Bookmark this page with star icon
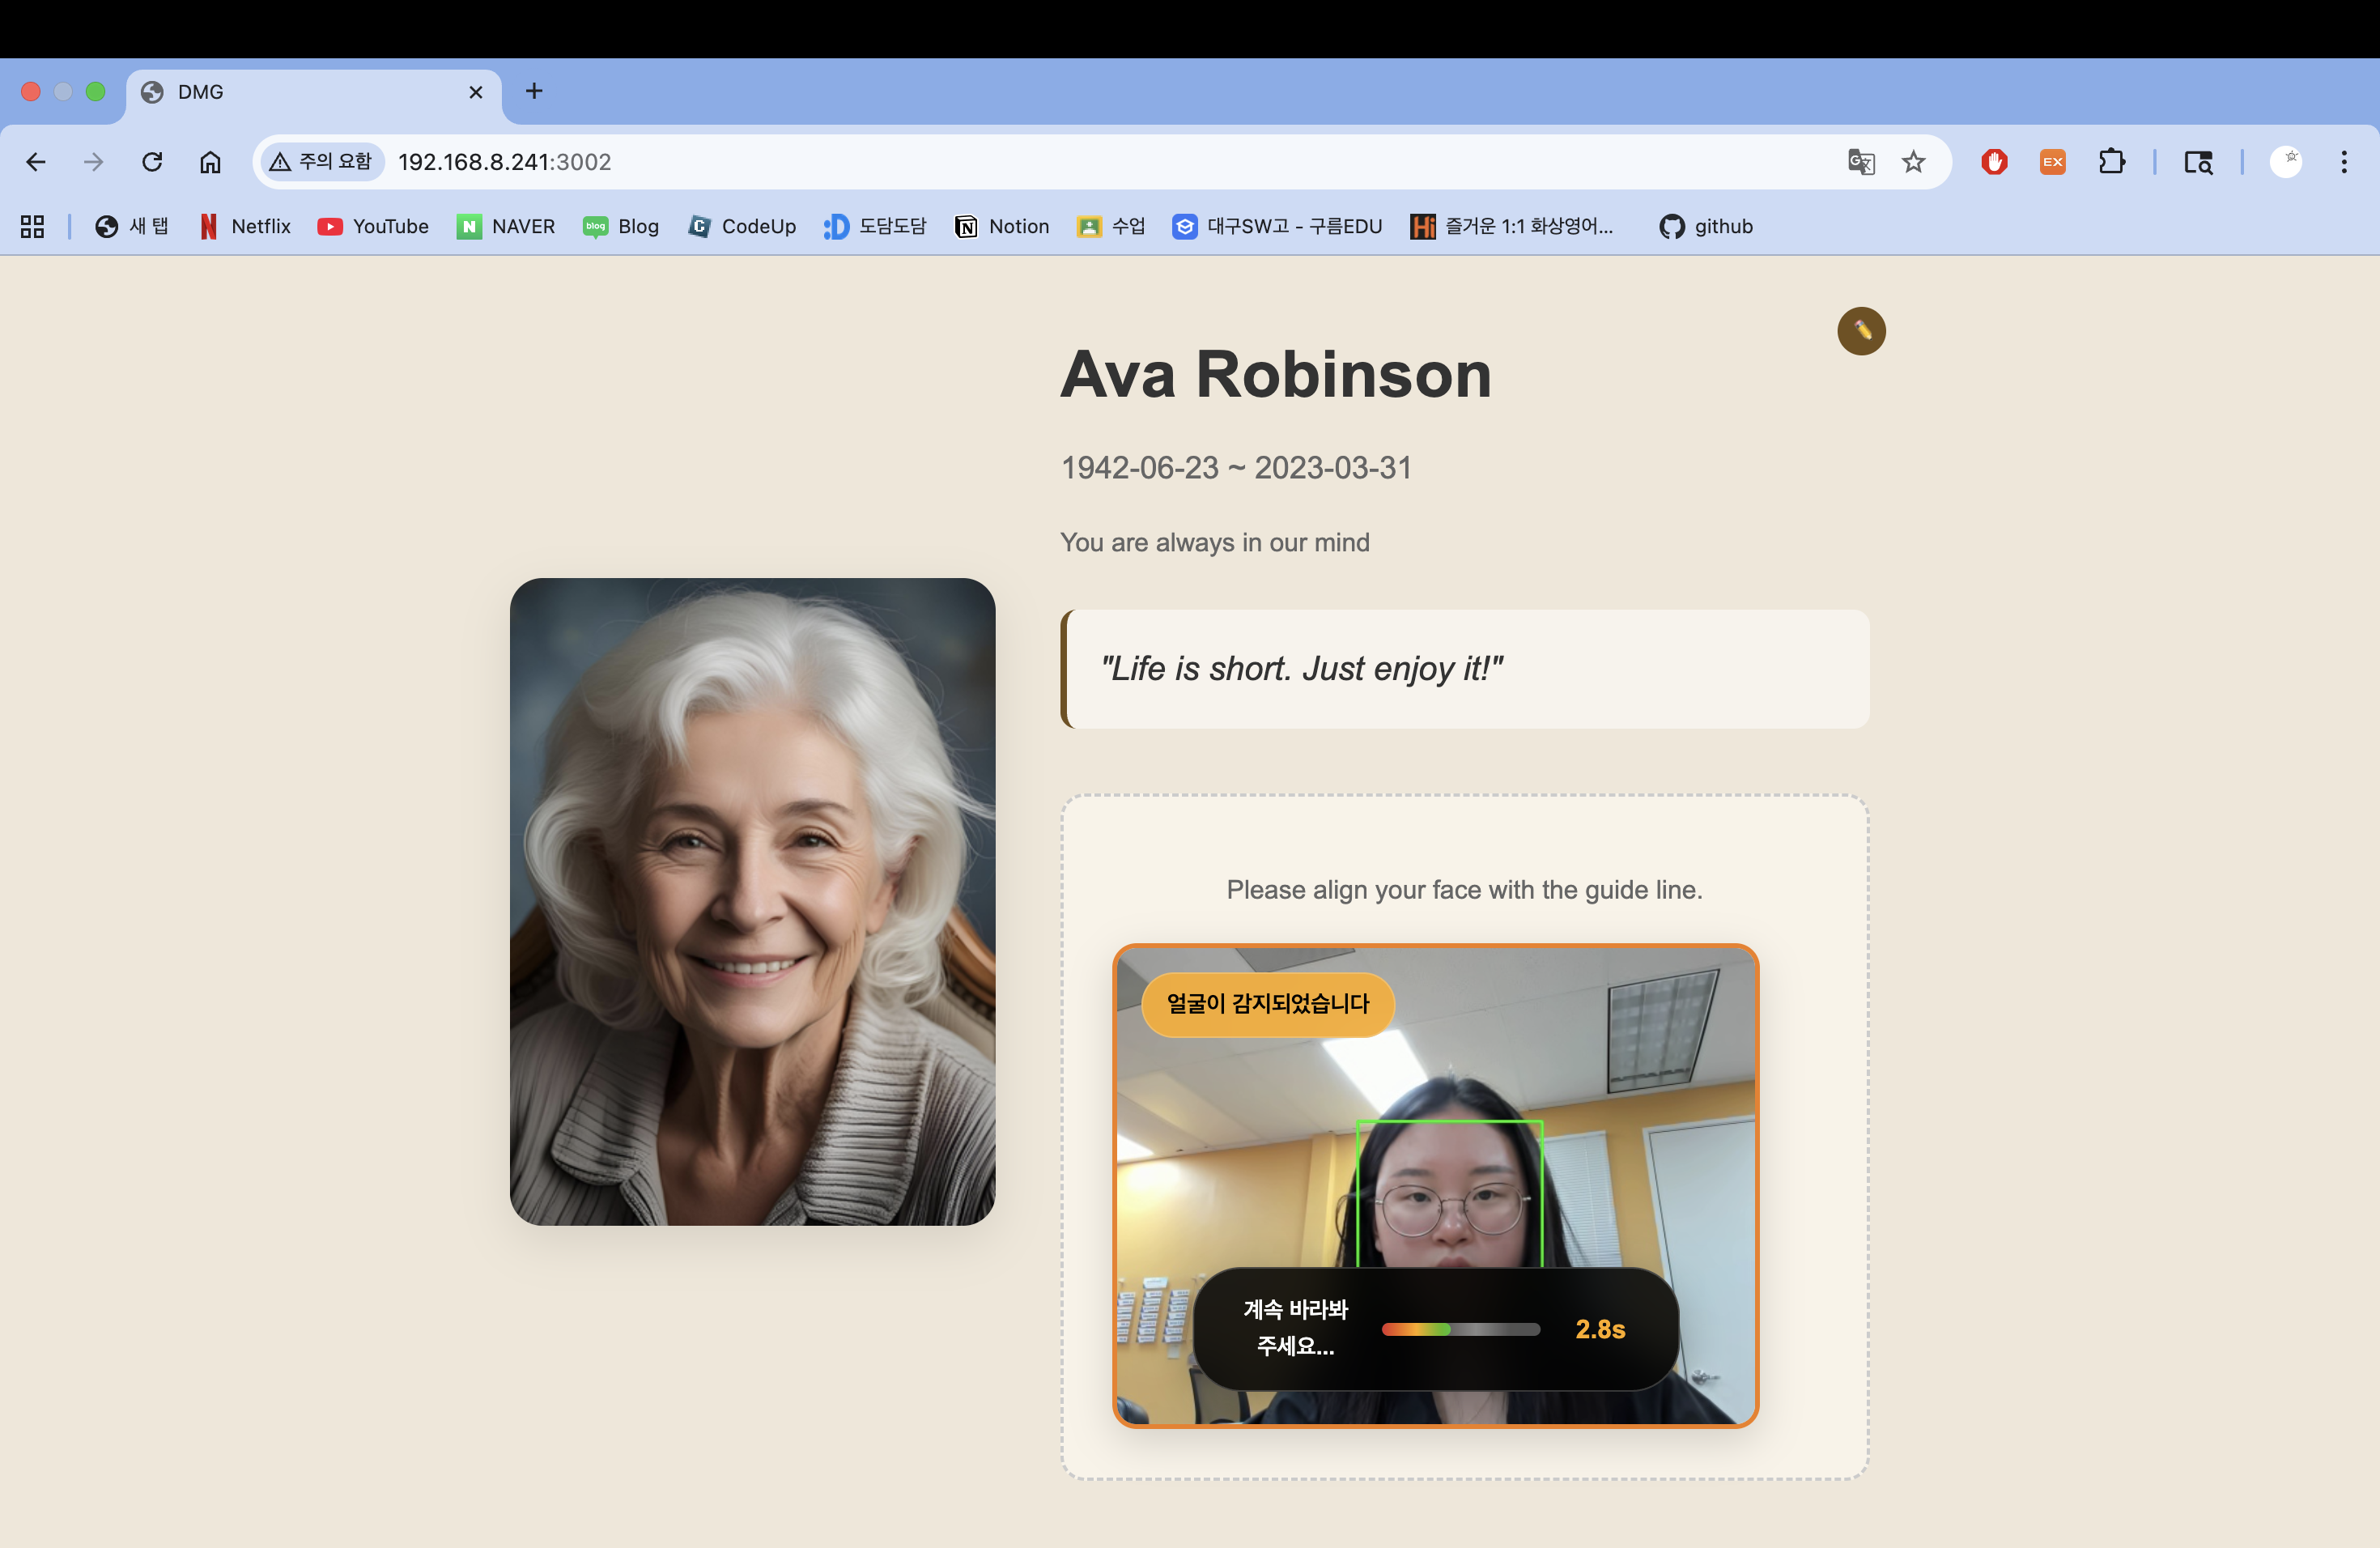The width and height of the screenshot is (2380, 1548). tap(1913, 162)
